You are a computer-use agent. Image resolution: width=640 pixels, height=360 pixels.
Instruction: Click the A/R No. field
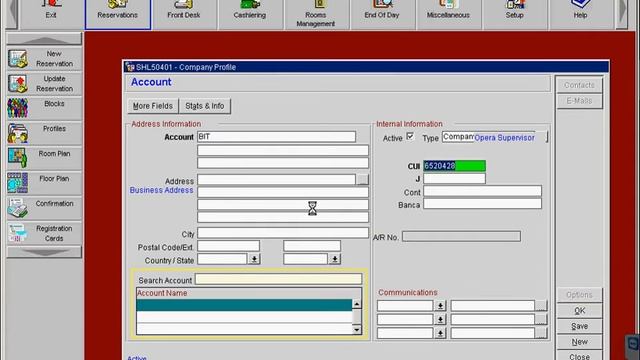tap(461, 236)
